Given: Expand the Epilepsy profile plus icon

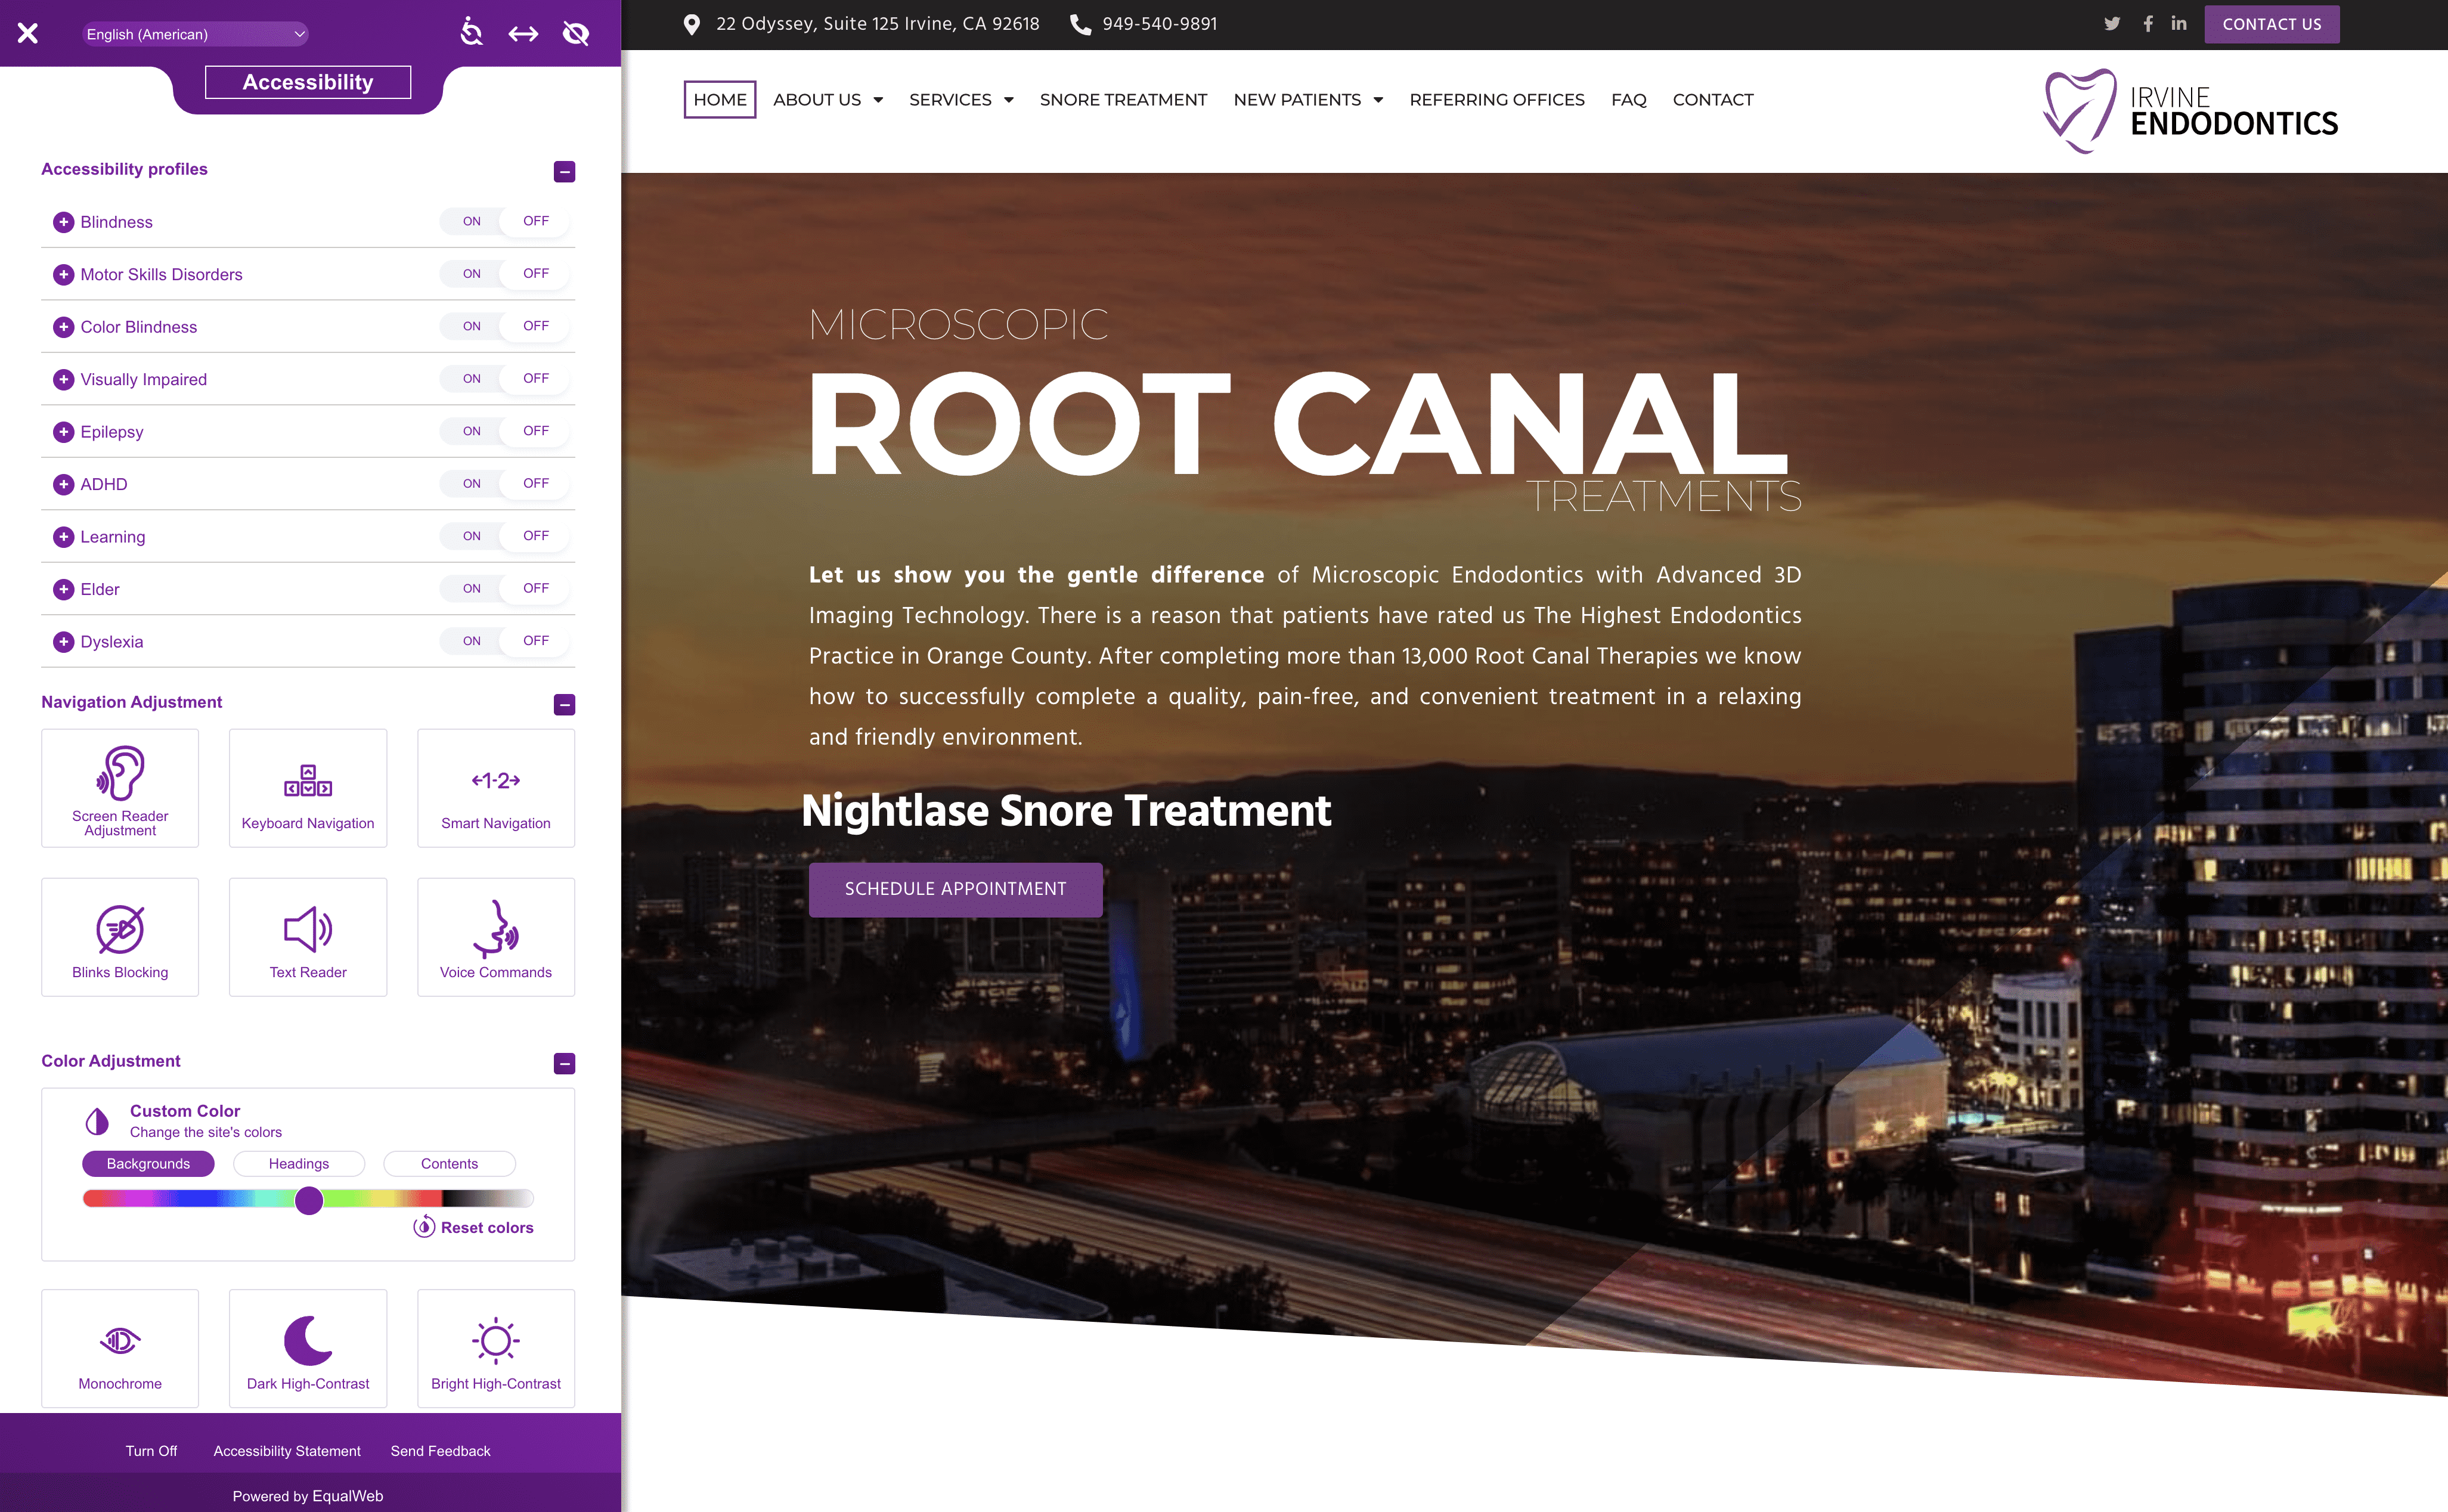Looking at the screenshot, I should point(64,432).
